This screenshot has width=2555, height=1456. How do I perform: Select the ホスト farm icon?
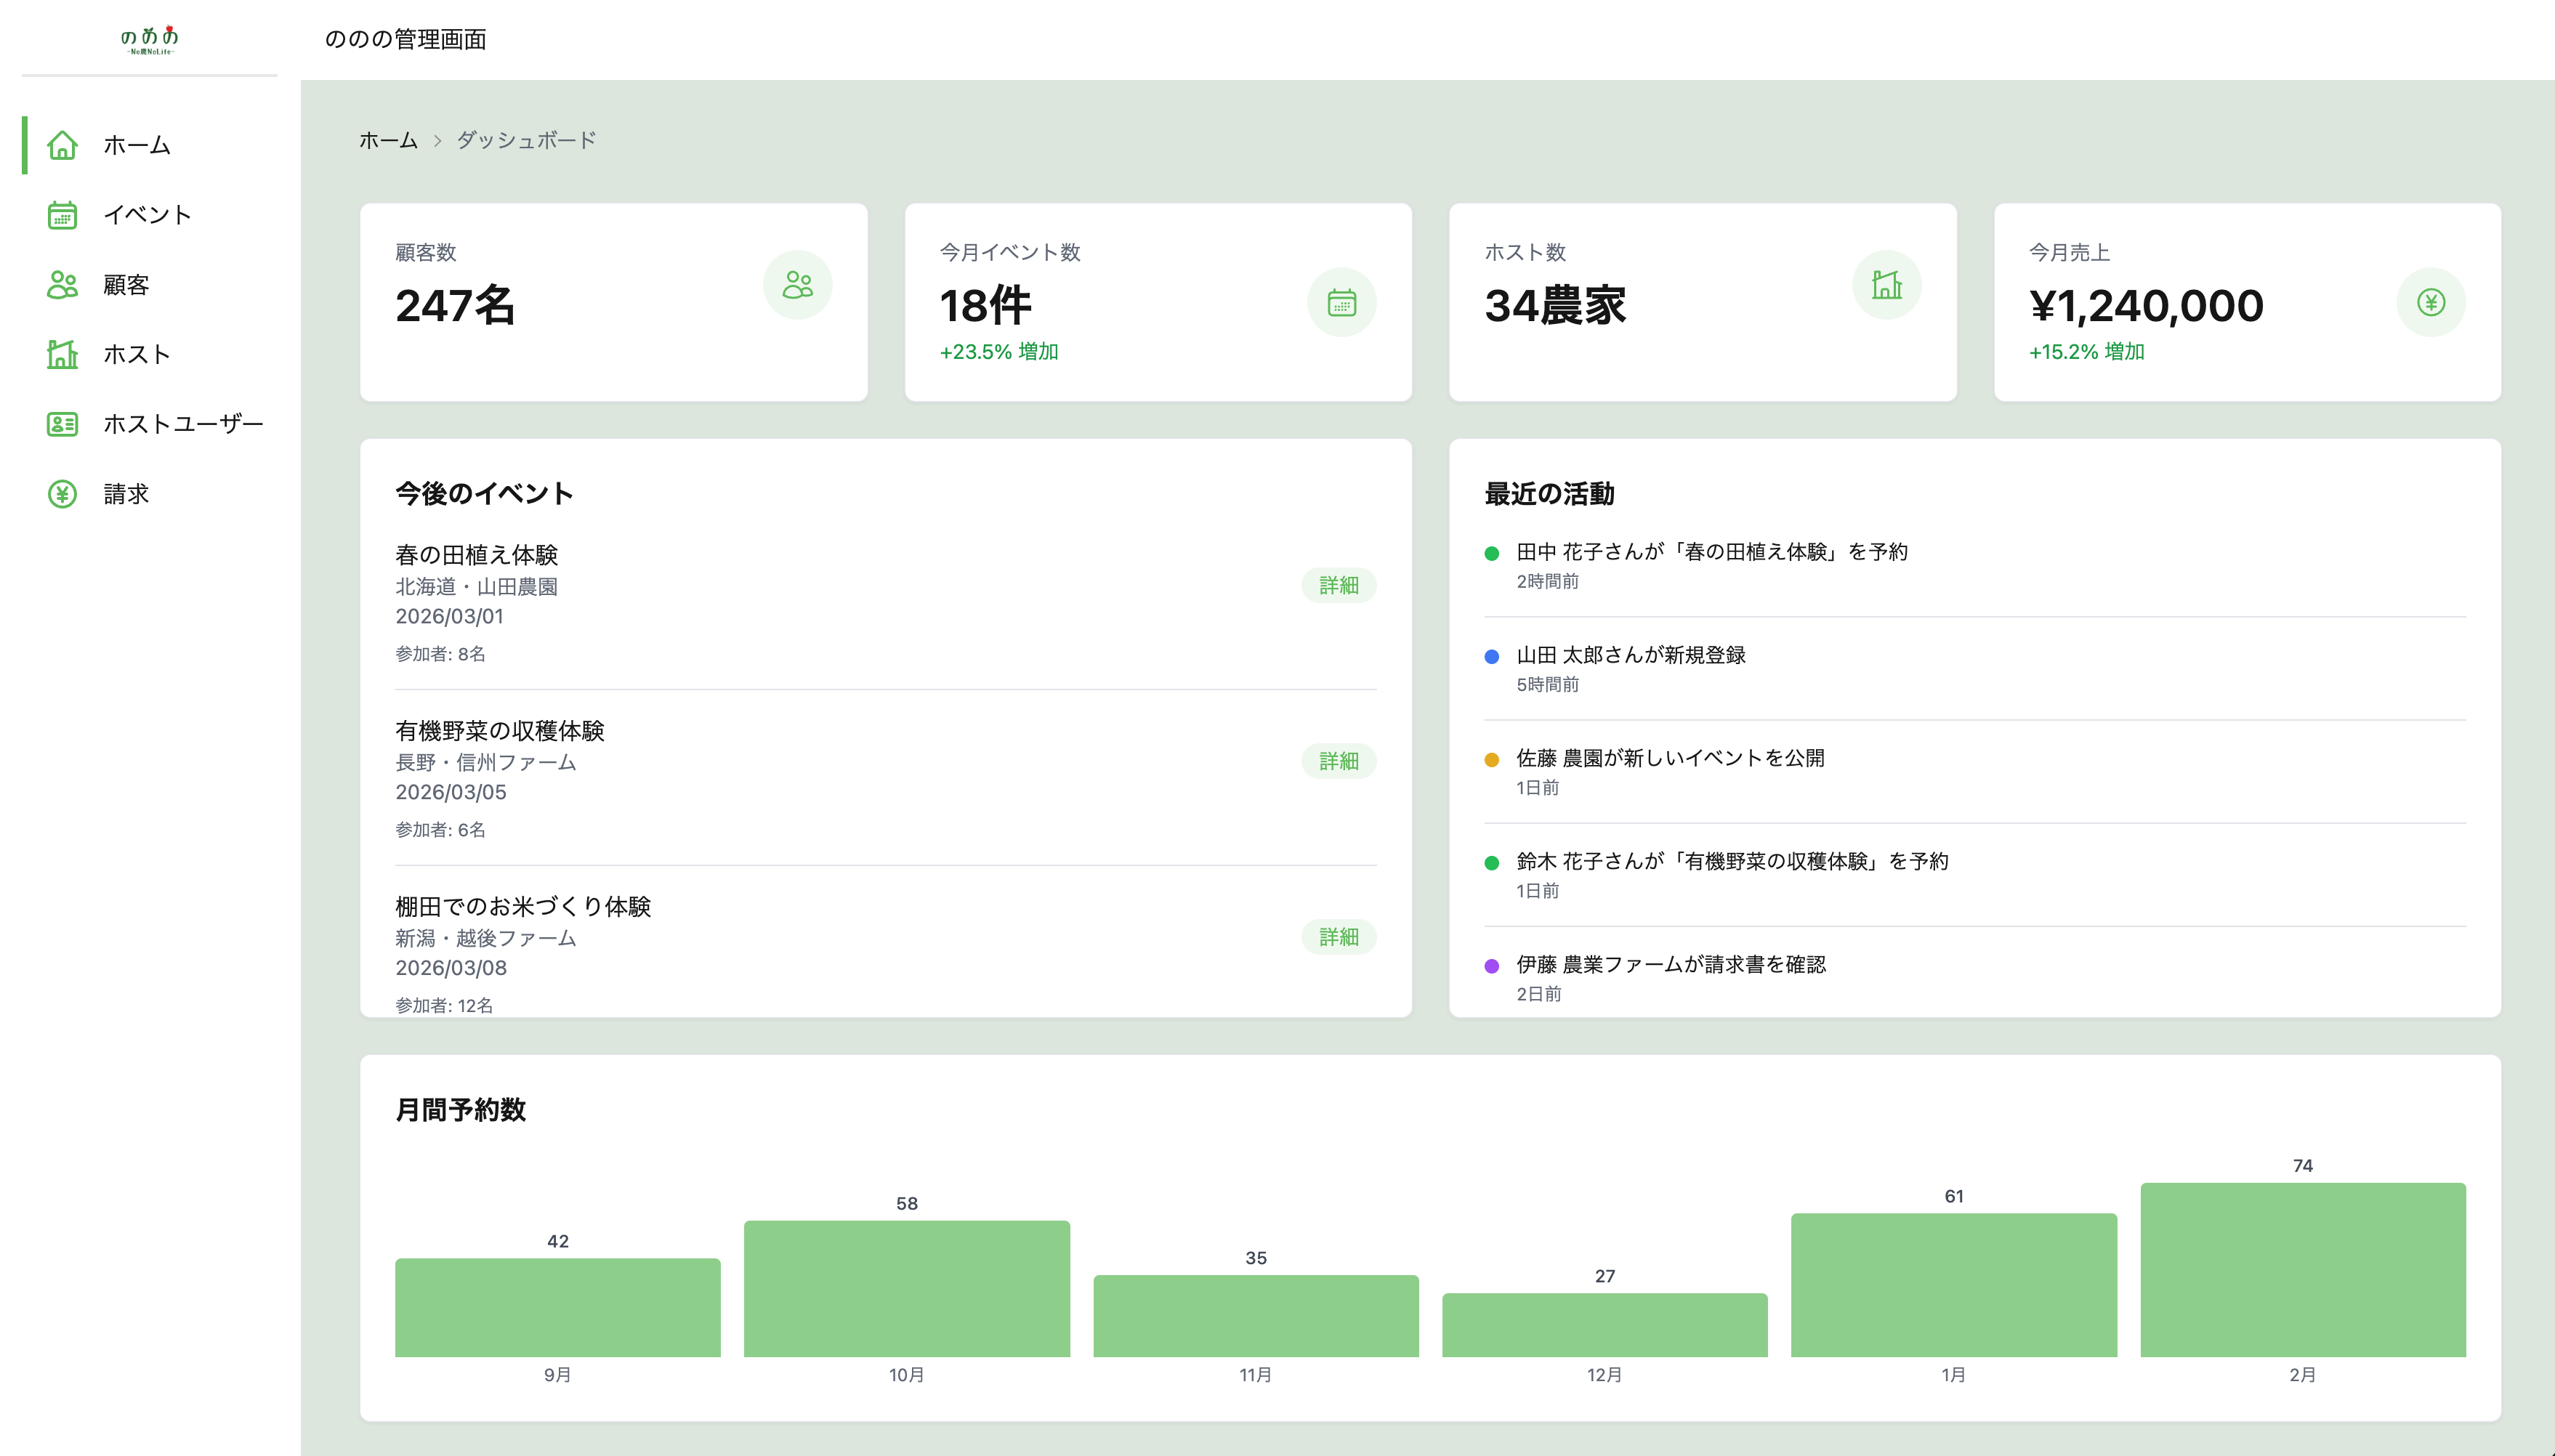[62, 354]
